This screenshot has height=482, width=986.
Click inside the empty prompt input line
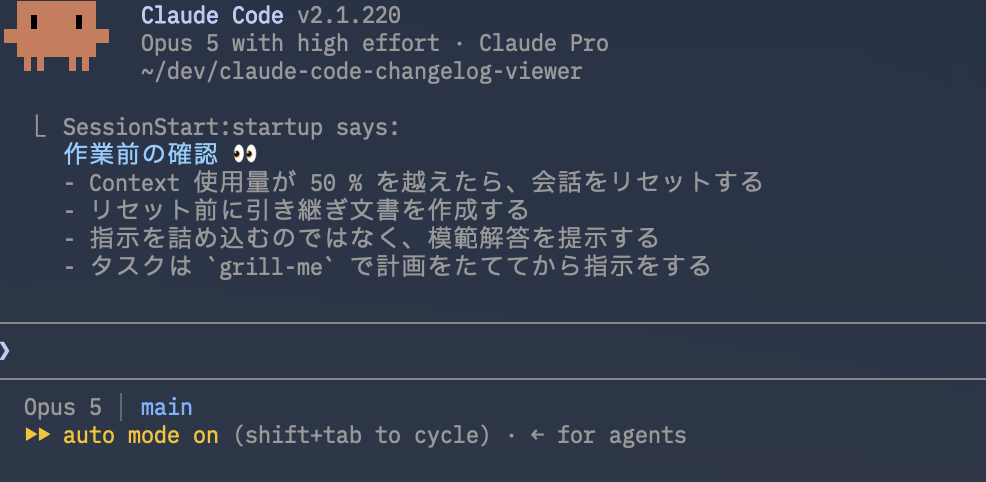tap(498, 351)
